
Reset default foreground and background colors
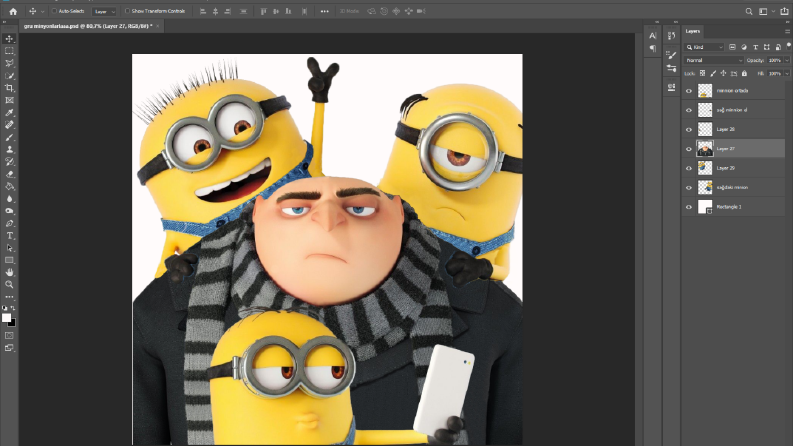tap(5, 307)
